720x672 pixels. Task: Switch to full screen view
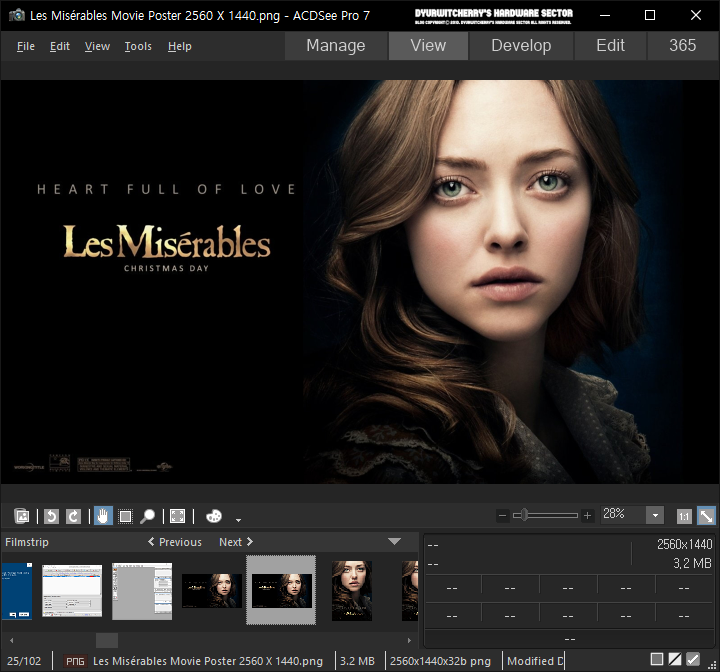[177, 516]
